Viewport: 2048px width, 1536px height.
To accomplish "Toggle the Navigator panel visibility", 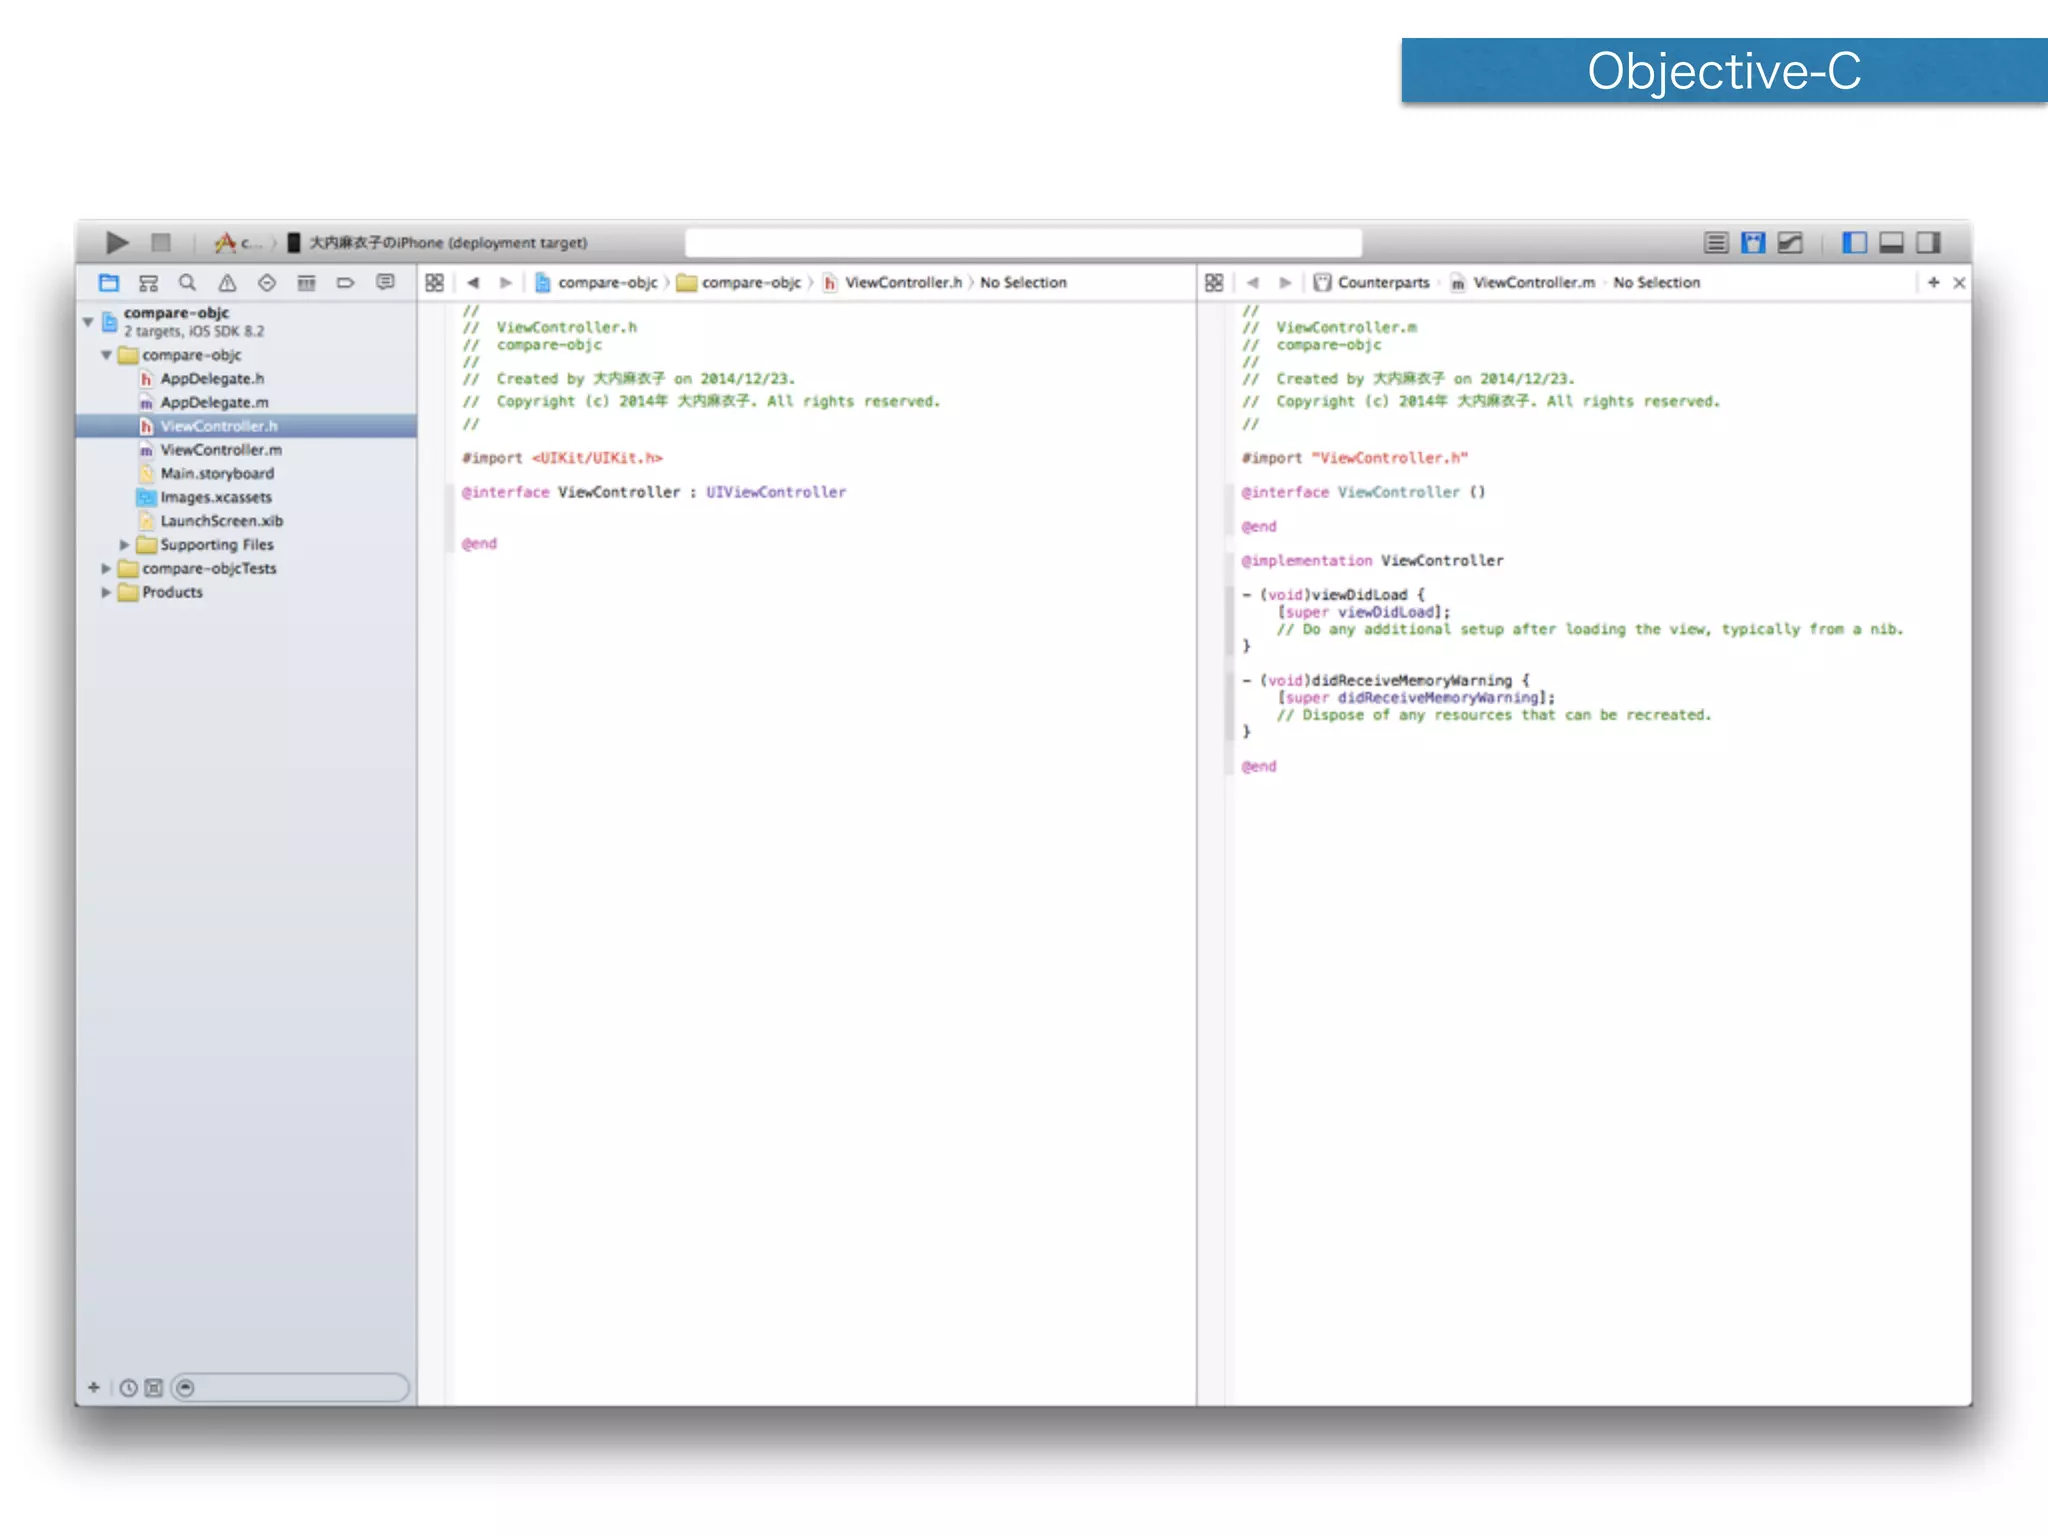I will (1854, 242).
